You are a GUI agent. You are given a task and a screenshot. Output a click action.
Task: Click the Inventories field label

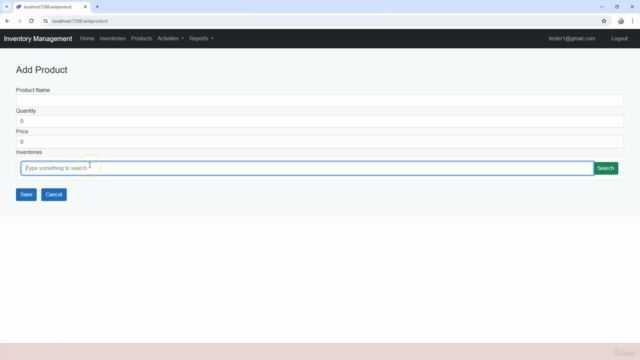tap(29, 152)
